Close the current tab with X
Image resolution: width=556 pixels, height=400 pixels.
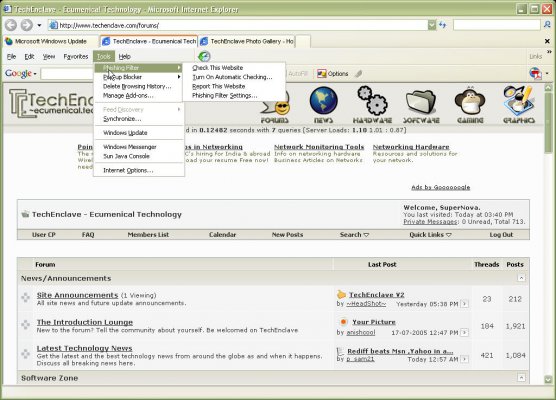click(x=547, y=41)
